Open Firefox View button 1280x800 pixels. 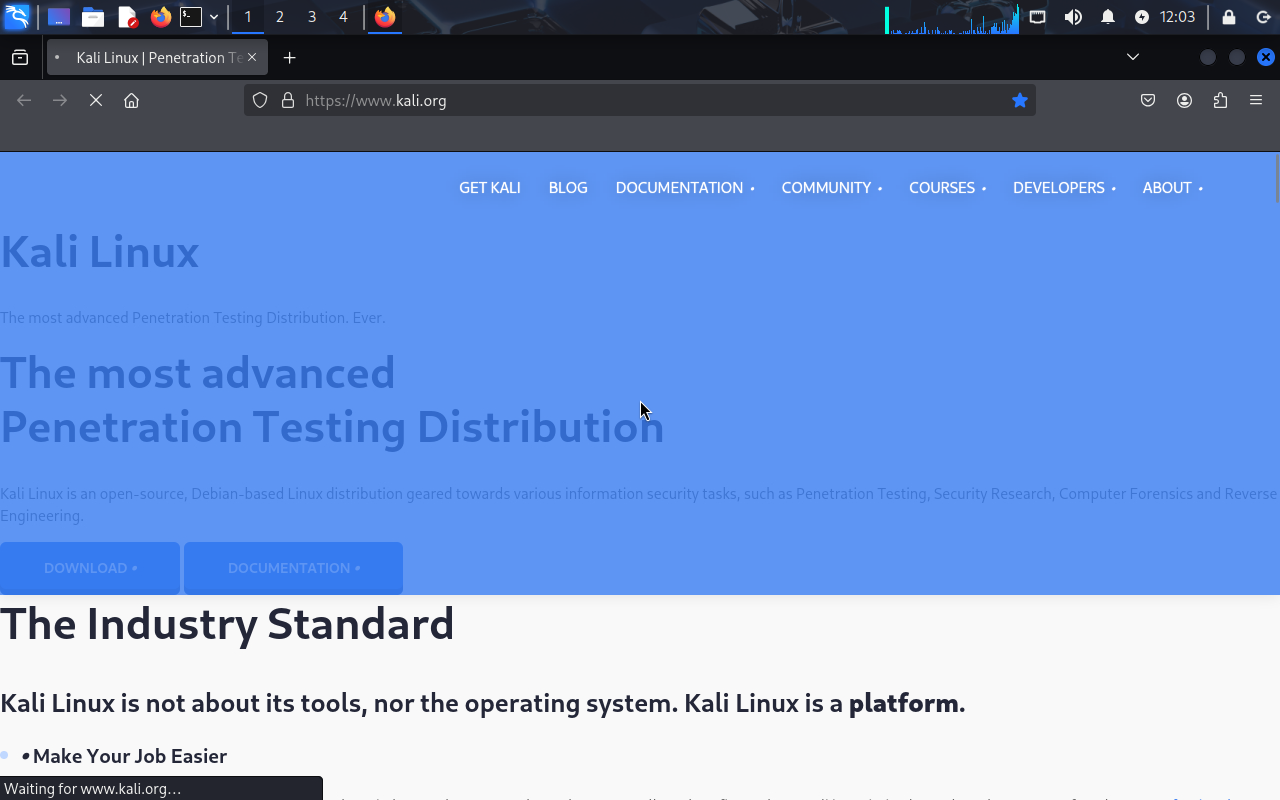click(x=20, y=58)
